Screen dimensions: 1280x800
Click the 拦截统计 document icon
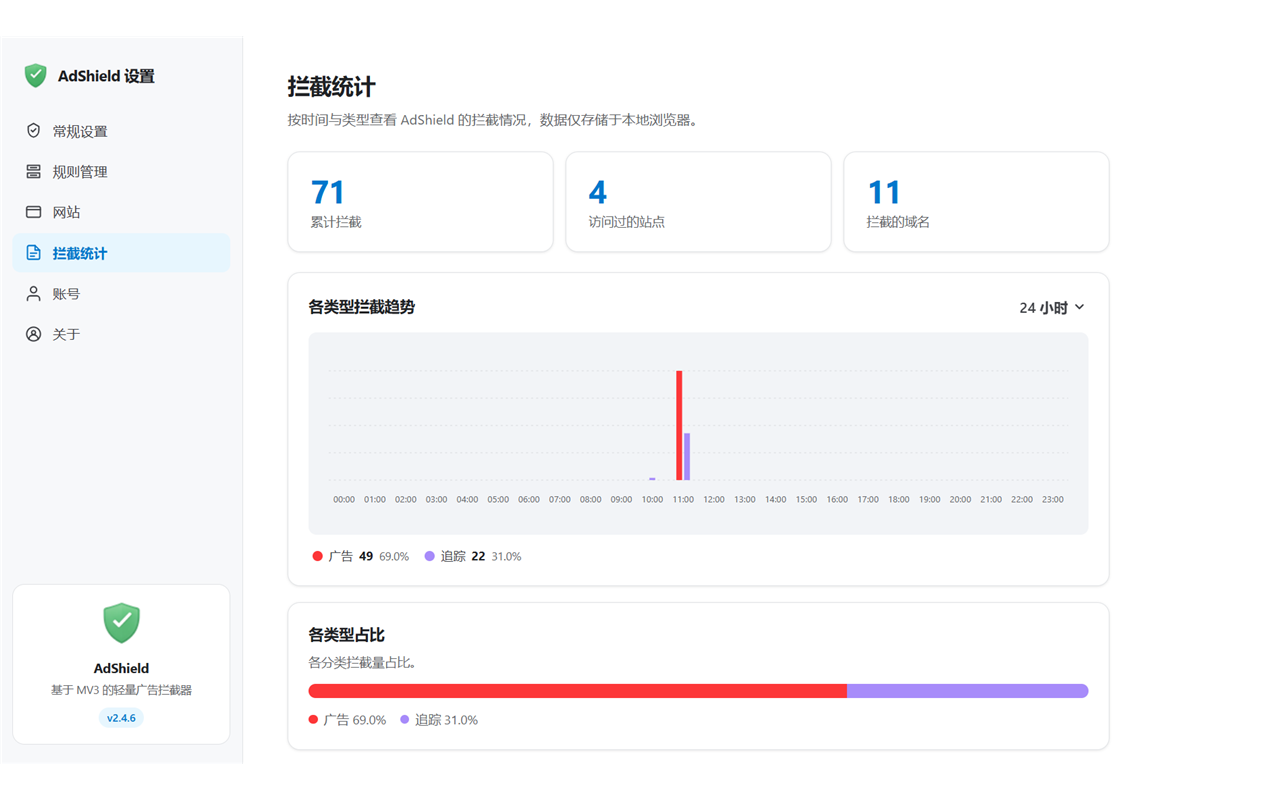[x=33, y=253]
